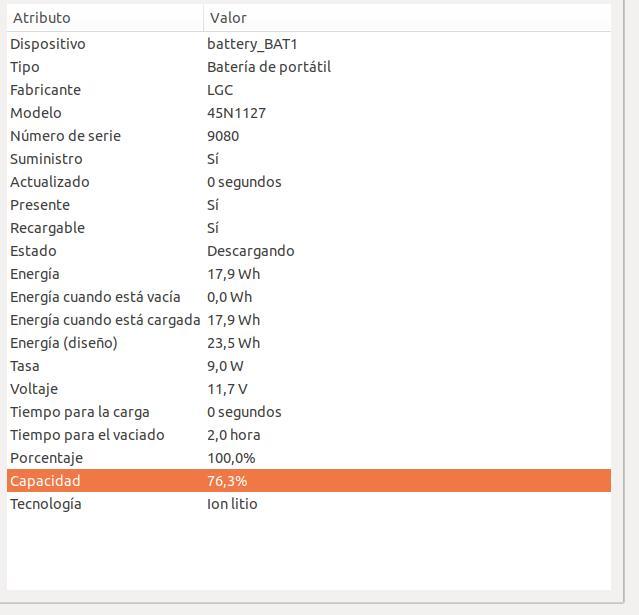This screenshot has width=639, height=615.
Task: Click the 100,0% percentage value
Action: click(231, 458)
